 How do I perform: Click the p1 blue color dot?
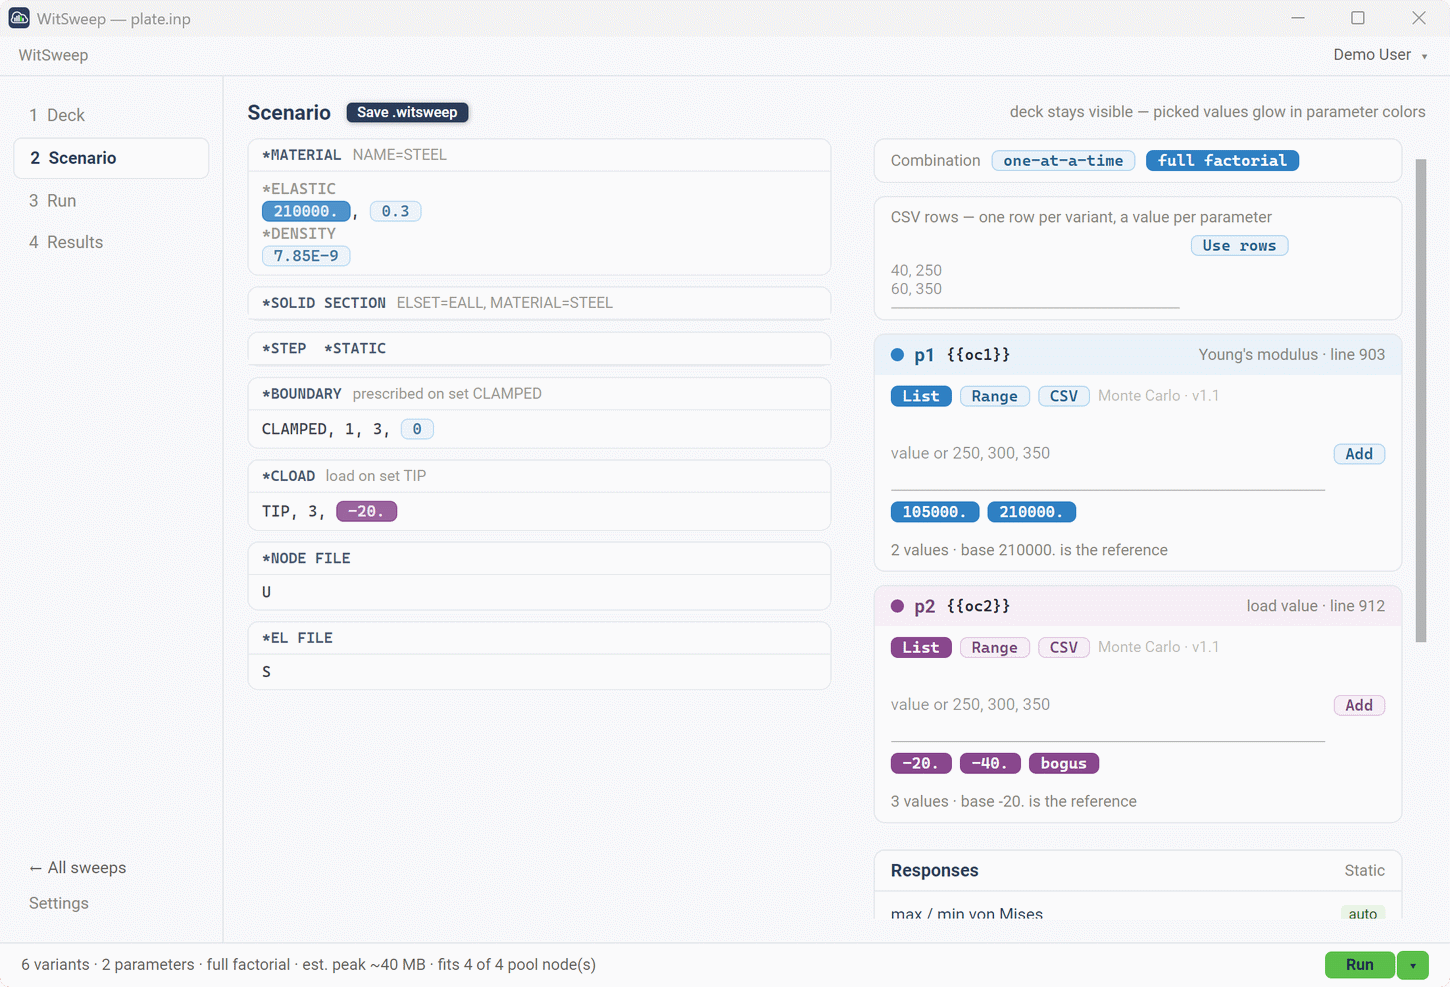pos(897,355)
